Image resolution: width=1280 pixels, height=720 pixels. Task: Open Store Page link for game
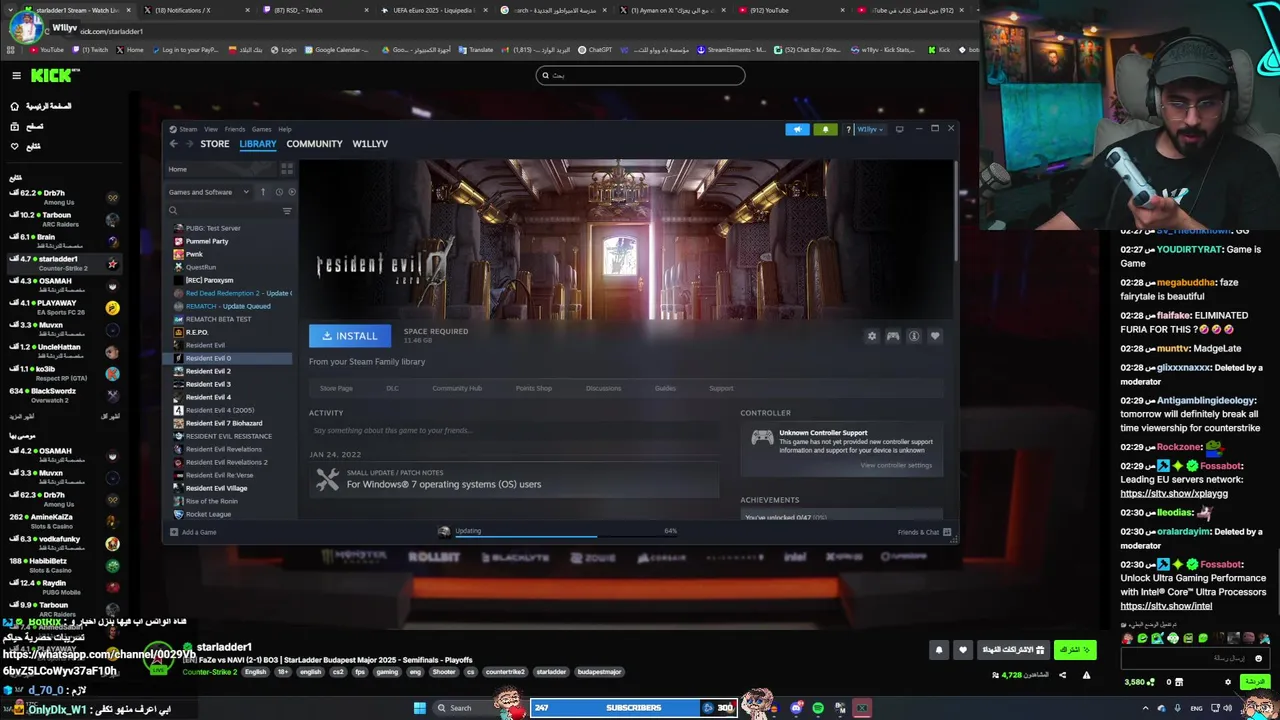click(336, 388)
